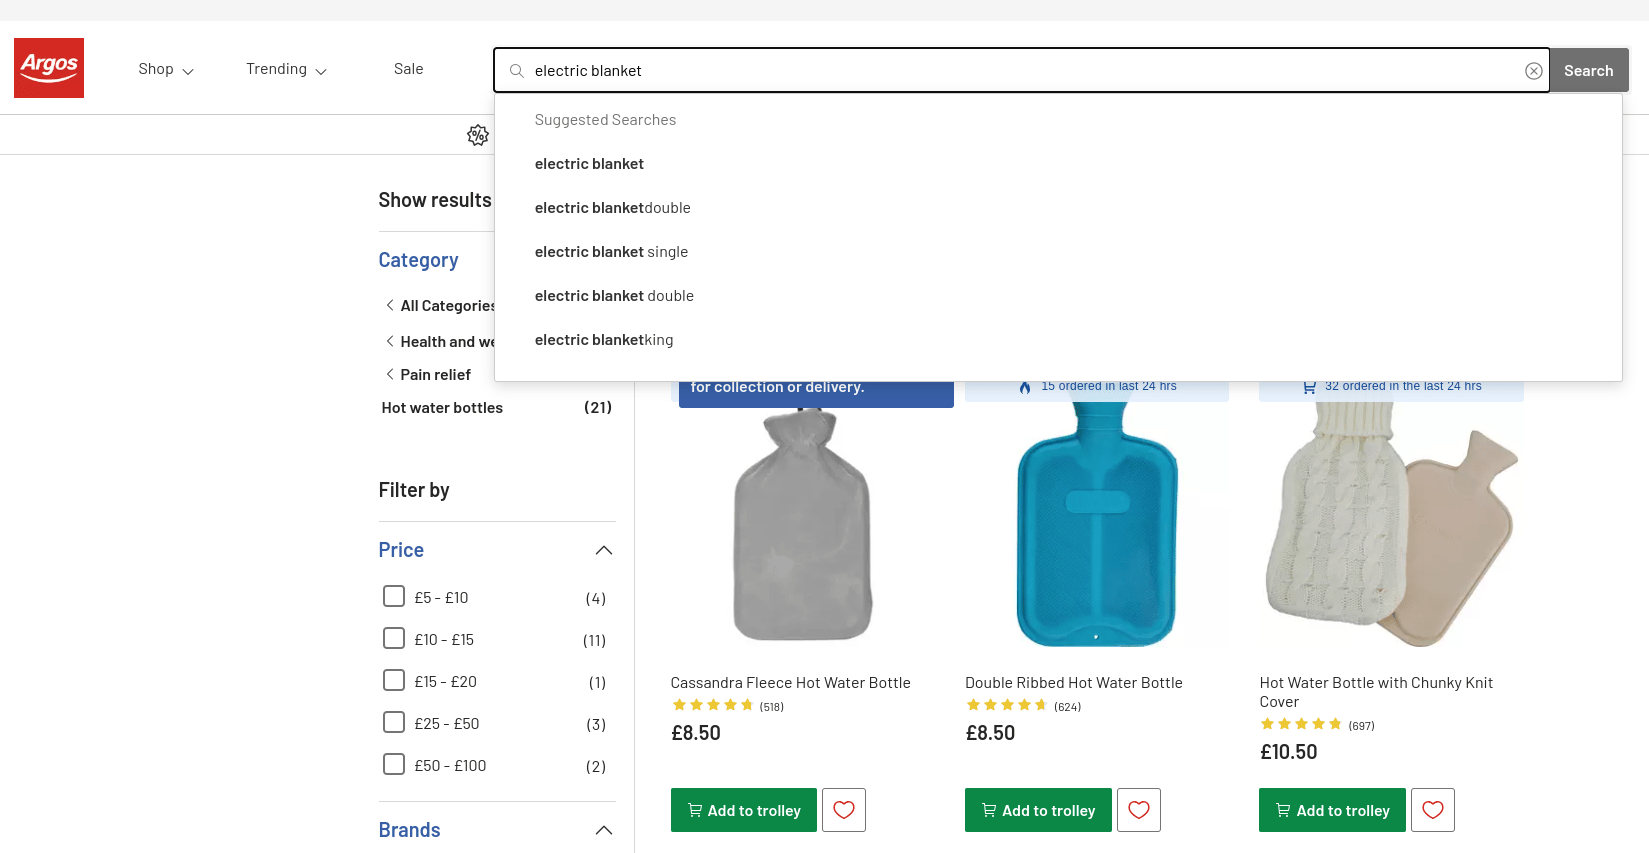Image resolution: width=1649 pixels, height=853 pixels.
Task: Select suggestion 'electric blanket single'
Action: coord(1058,252)
